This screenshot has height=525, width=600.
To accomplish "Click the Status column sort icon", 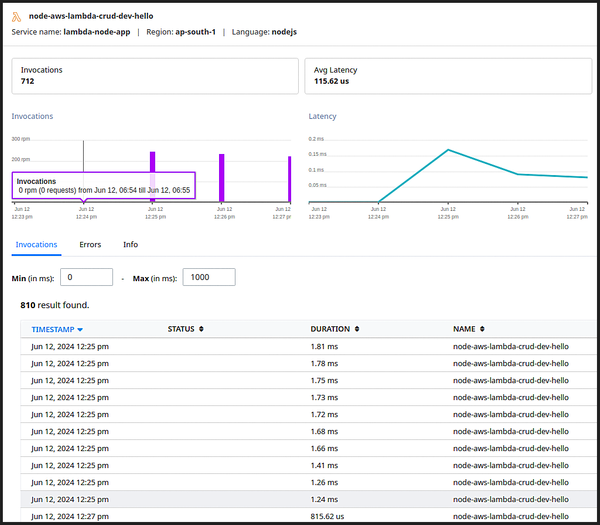I will coord(201,329).
